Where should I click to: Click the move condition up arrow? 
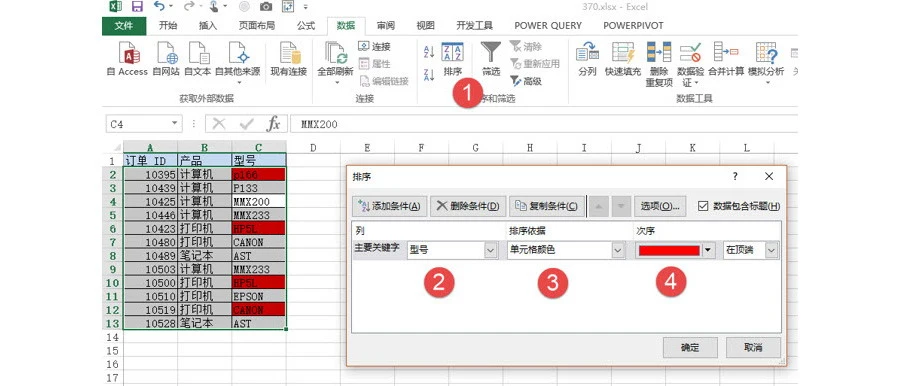pyautogui.click(x=599, y=206)
